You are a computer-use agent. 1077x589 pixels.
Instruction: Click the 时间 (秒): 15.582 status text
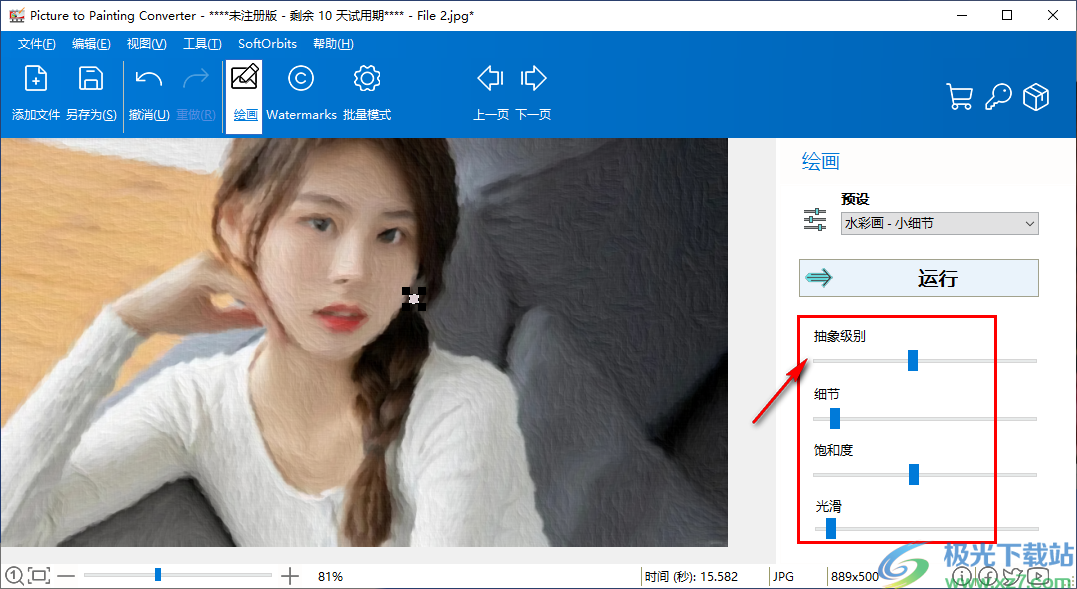[692, 576]
